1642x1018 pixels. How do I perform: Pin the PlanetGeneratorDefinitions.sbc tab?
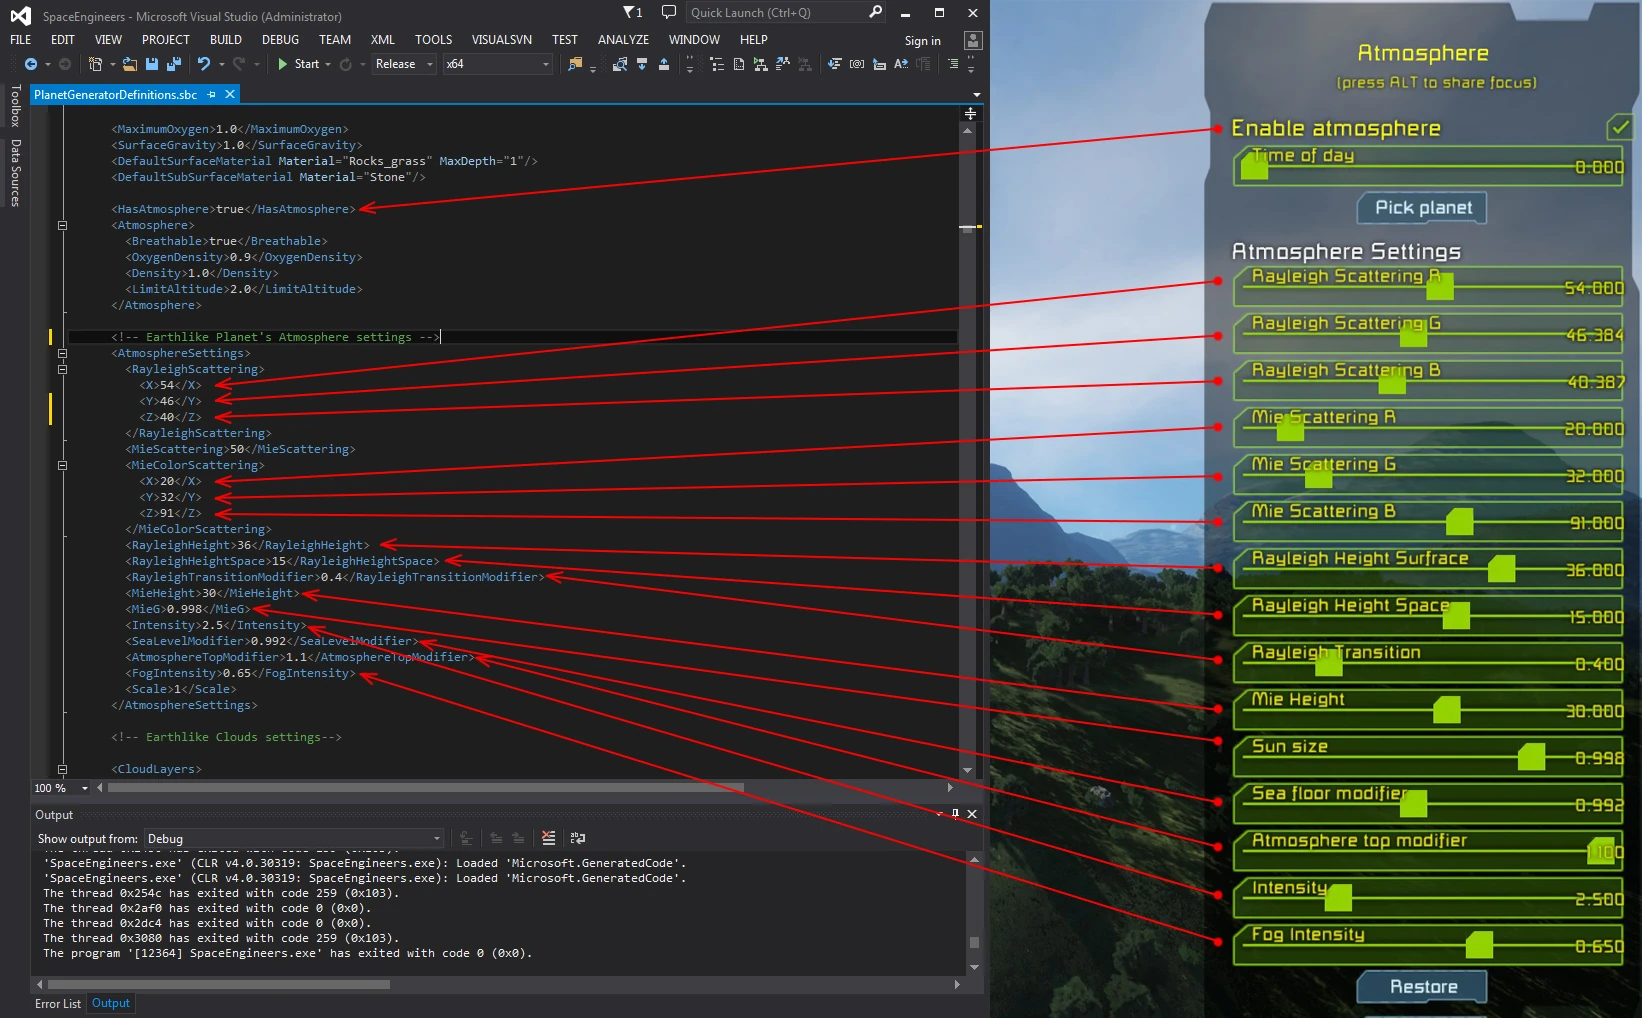coord(211,94)
